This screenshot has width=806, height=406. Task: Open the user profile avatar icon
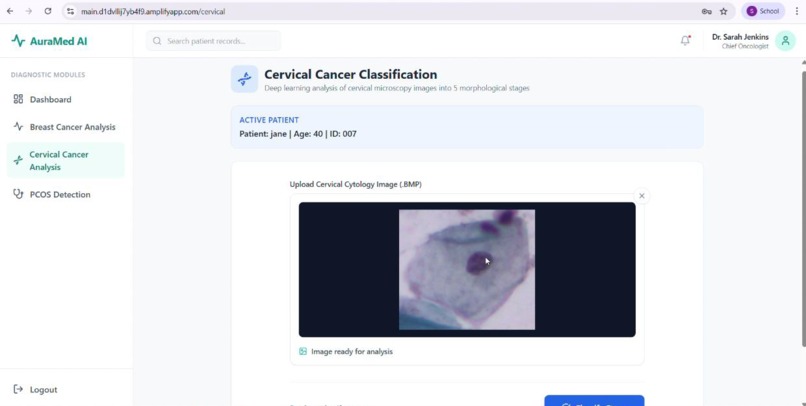pyautogui.click(x=785, y=41)
